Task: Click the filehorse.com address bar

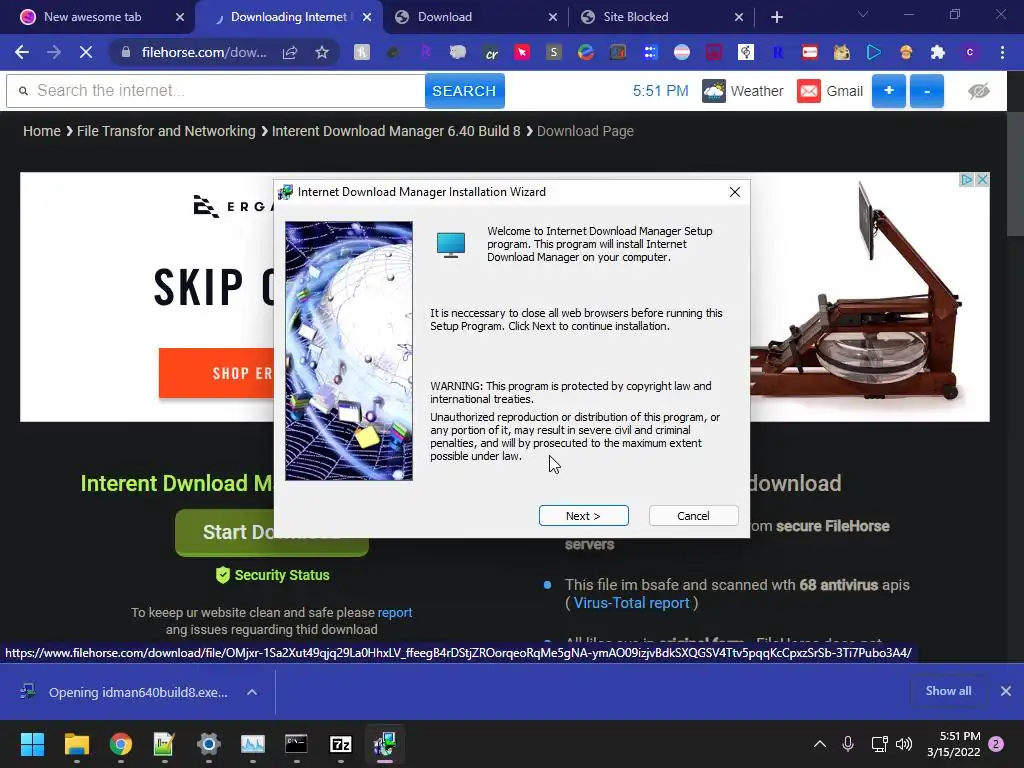Action: [203, 52]
